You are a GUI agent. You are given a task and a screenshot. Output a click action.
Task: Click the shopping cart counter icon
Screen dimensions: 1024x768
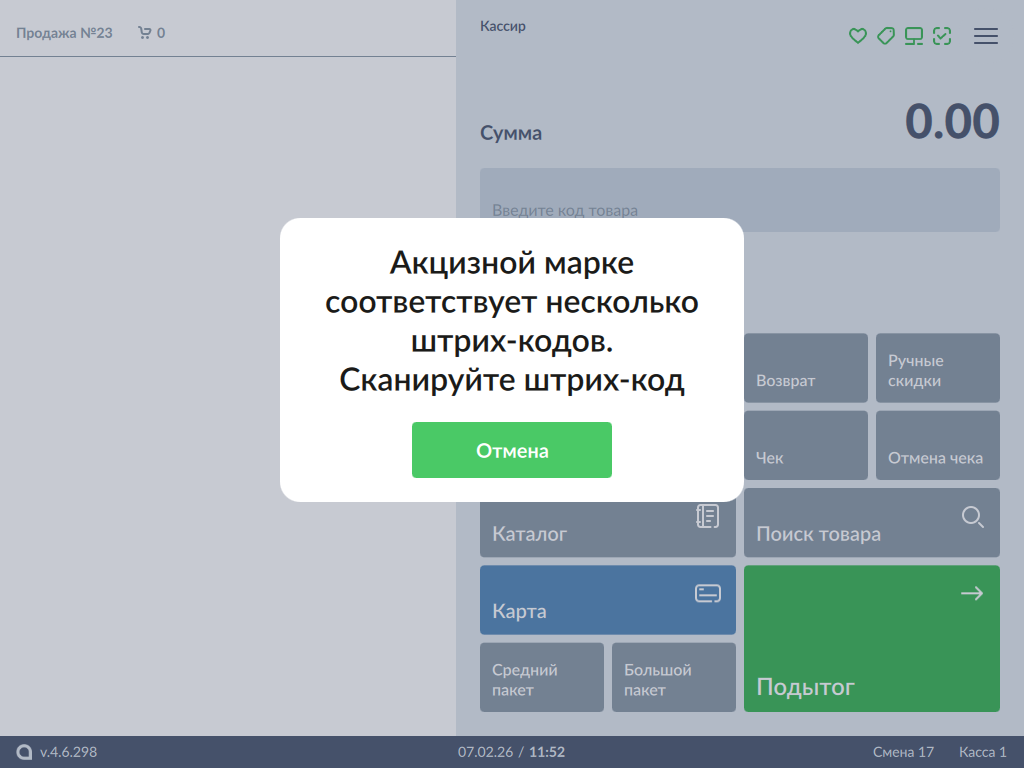(x=145, y=33)
